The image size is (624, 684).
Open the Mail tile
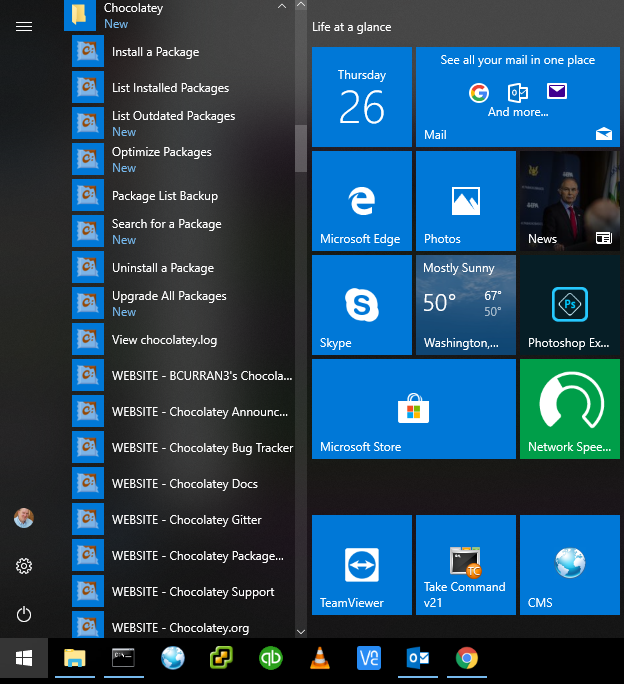pos(518,97)
